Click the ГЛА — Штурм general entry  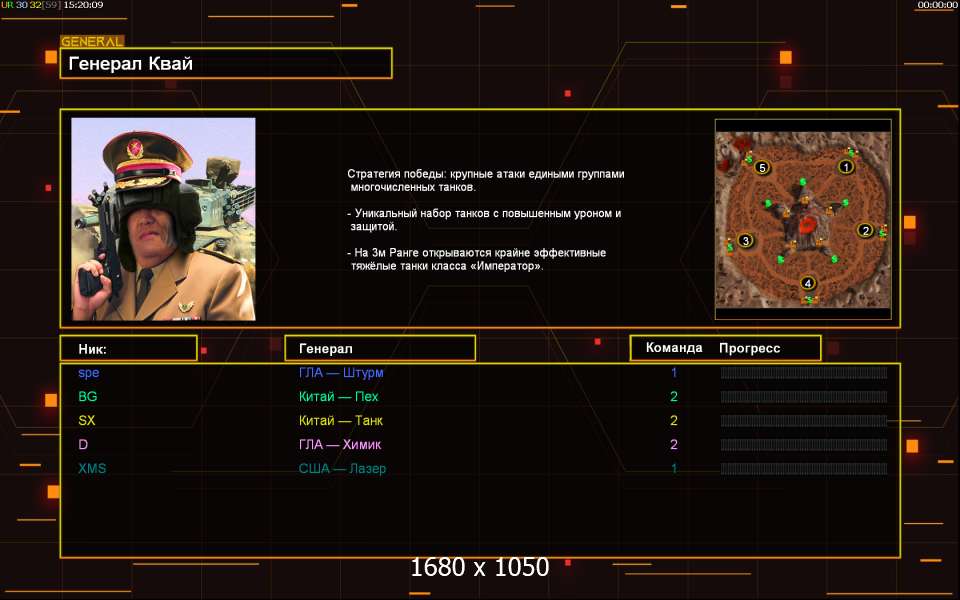pos(341,373)
